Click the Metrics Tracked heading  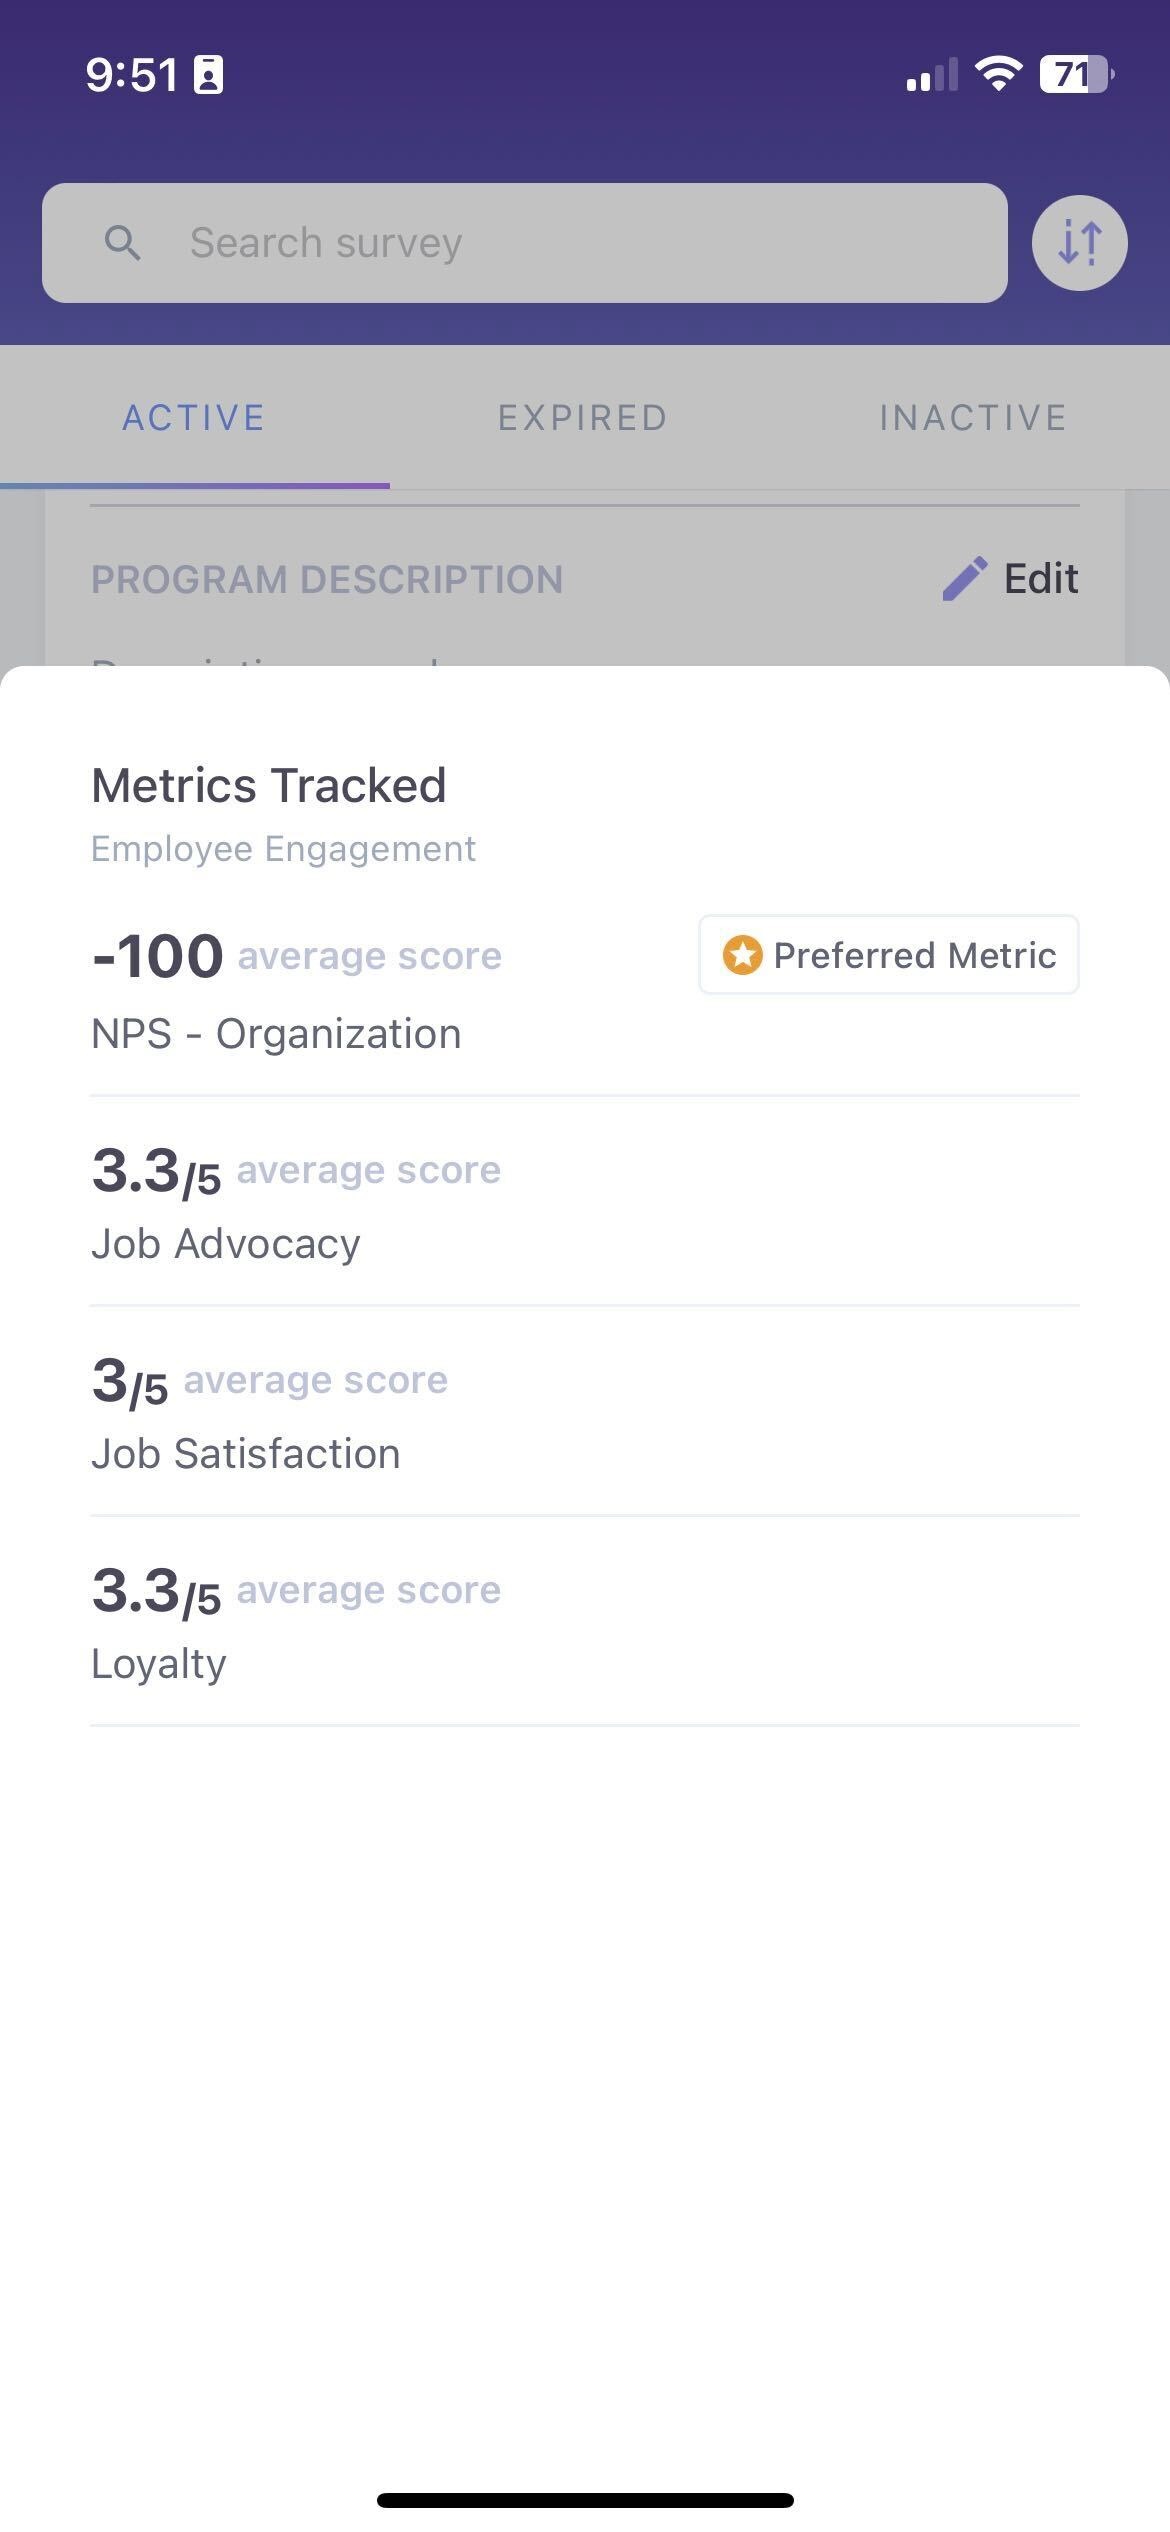pos(269,785)
